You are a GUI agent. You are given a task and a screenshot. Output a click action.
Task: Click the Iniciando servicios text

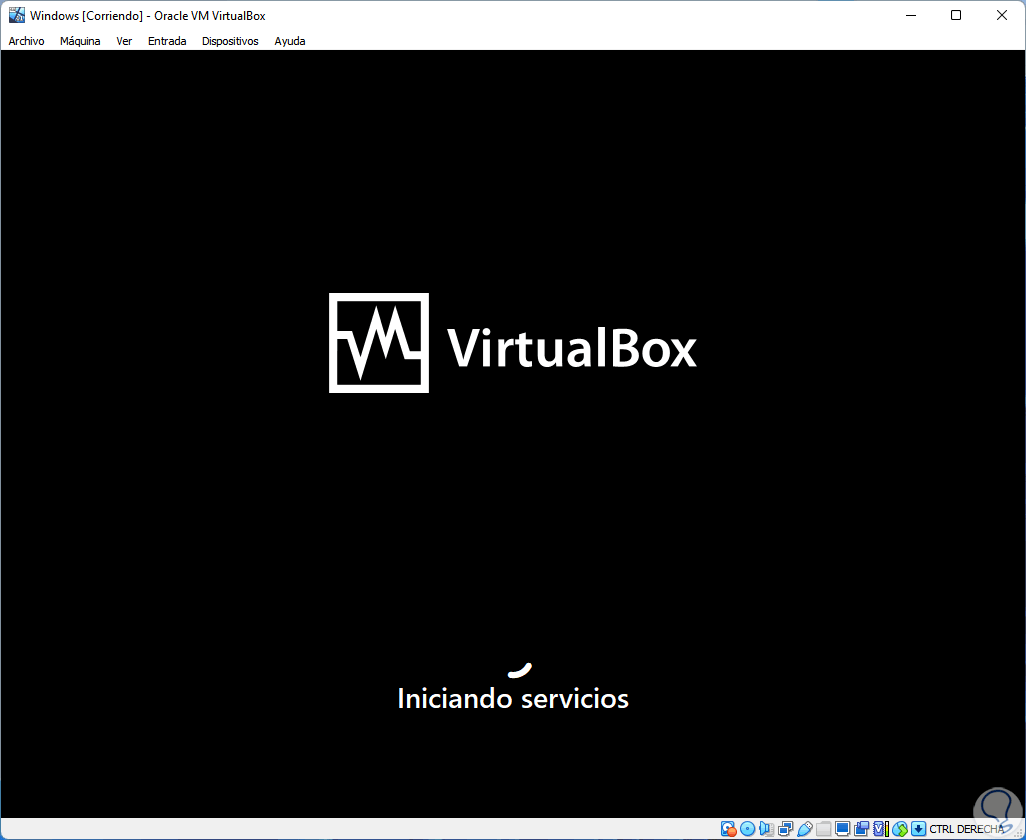(513, 698)
